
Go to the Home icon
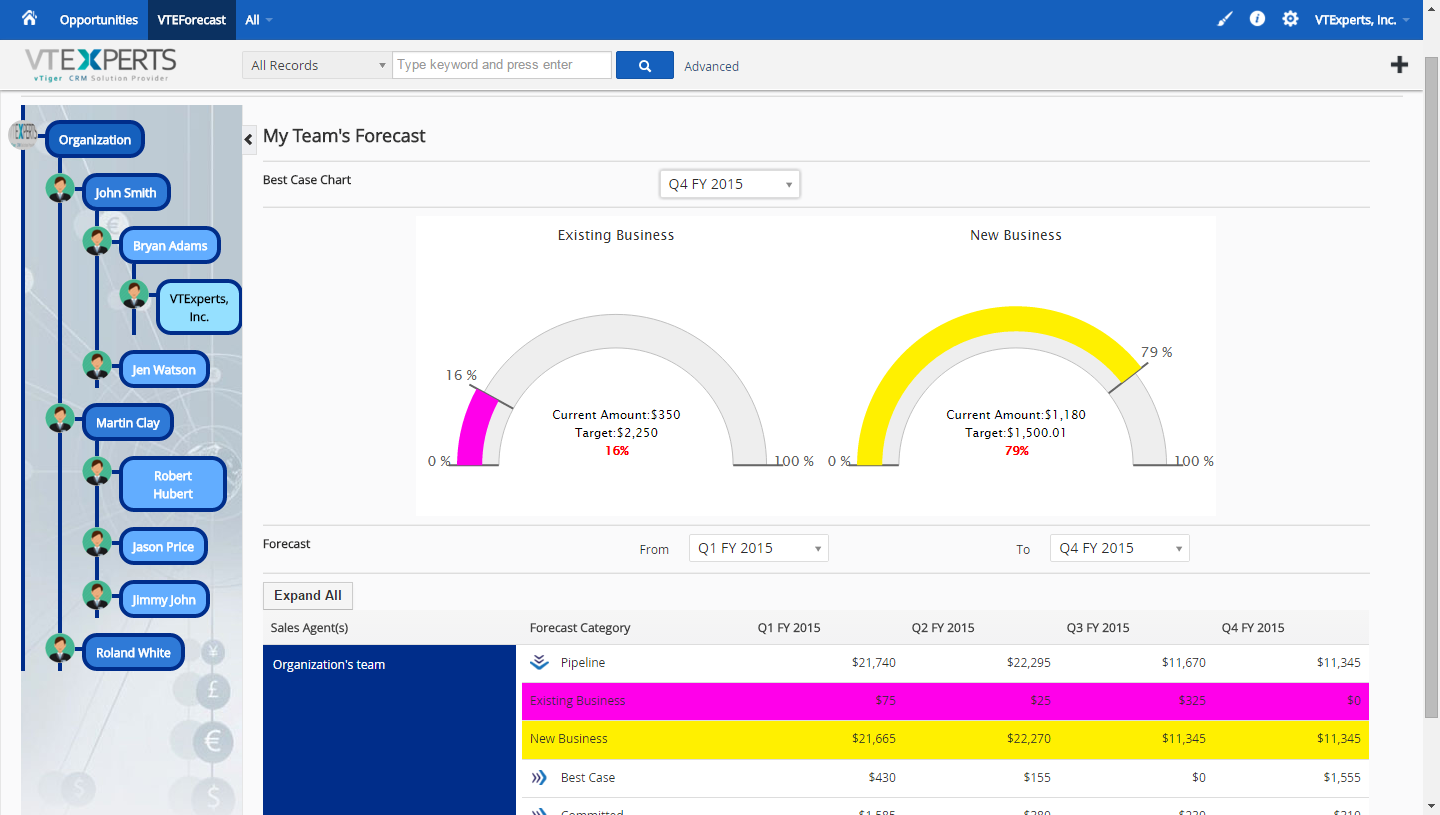click(x=29, y=18)
